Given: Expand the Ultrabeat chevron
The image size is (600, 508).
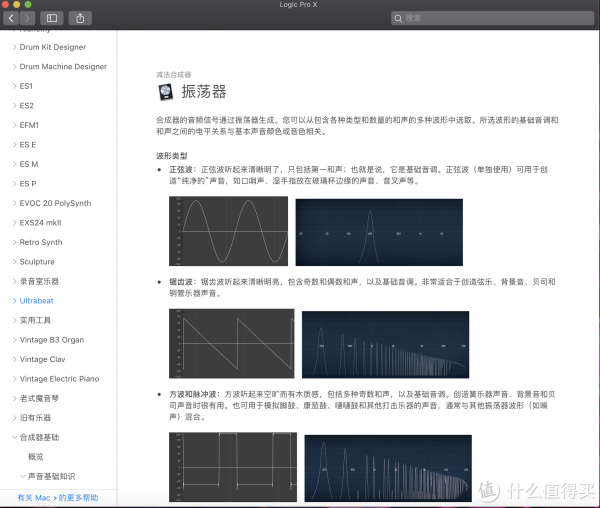Looking at the screenshot, I should 15,301.
